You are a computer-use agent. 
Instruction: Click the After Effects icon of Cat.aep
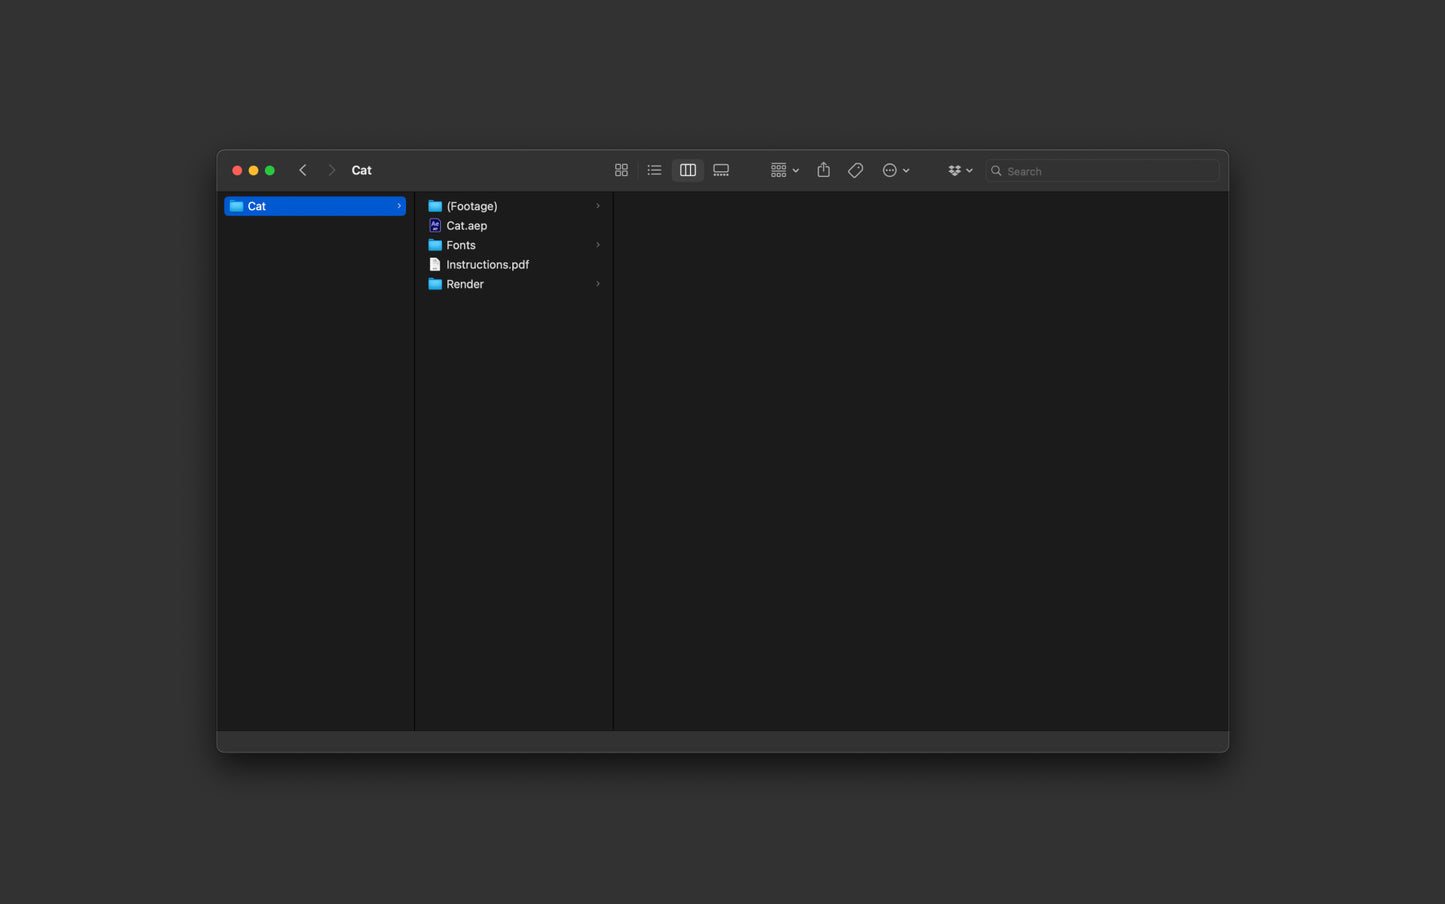point(435,225)
